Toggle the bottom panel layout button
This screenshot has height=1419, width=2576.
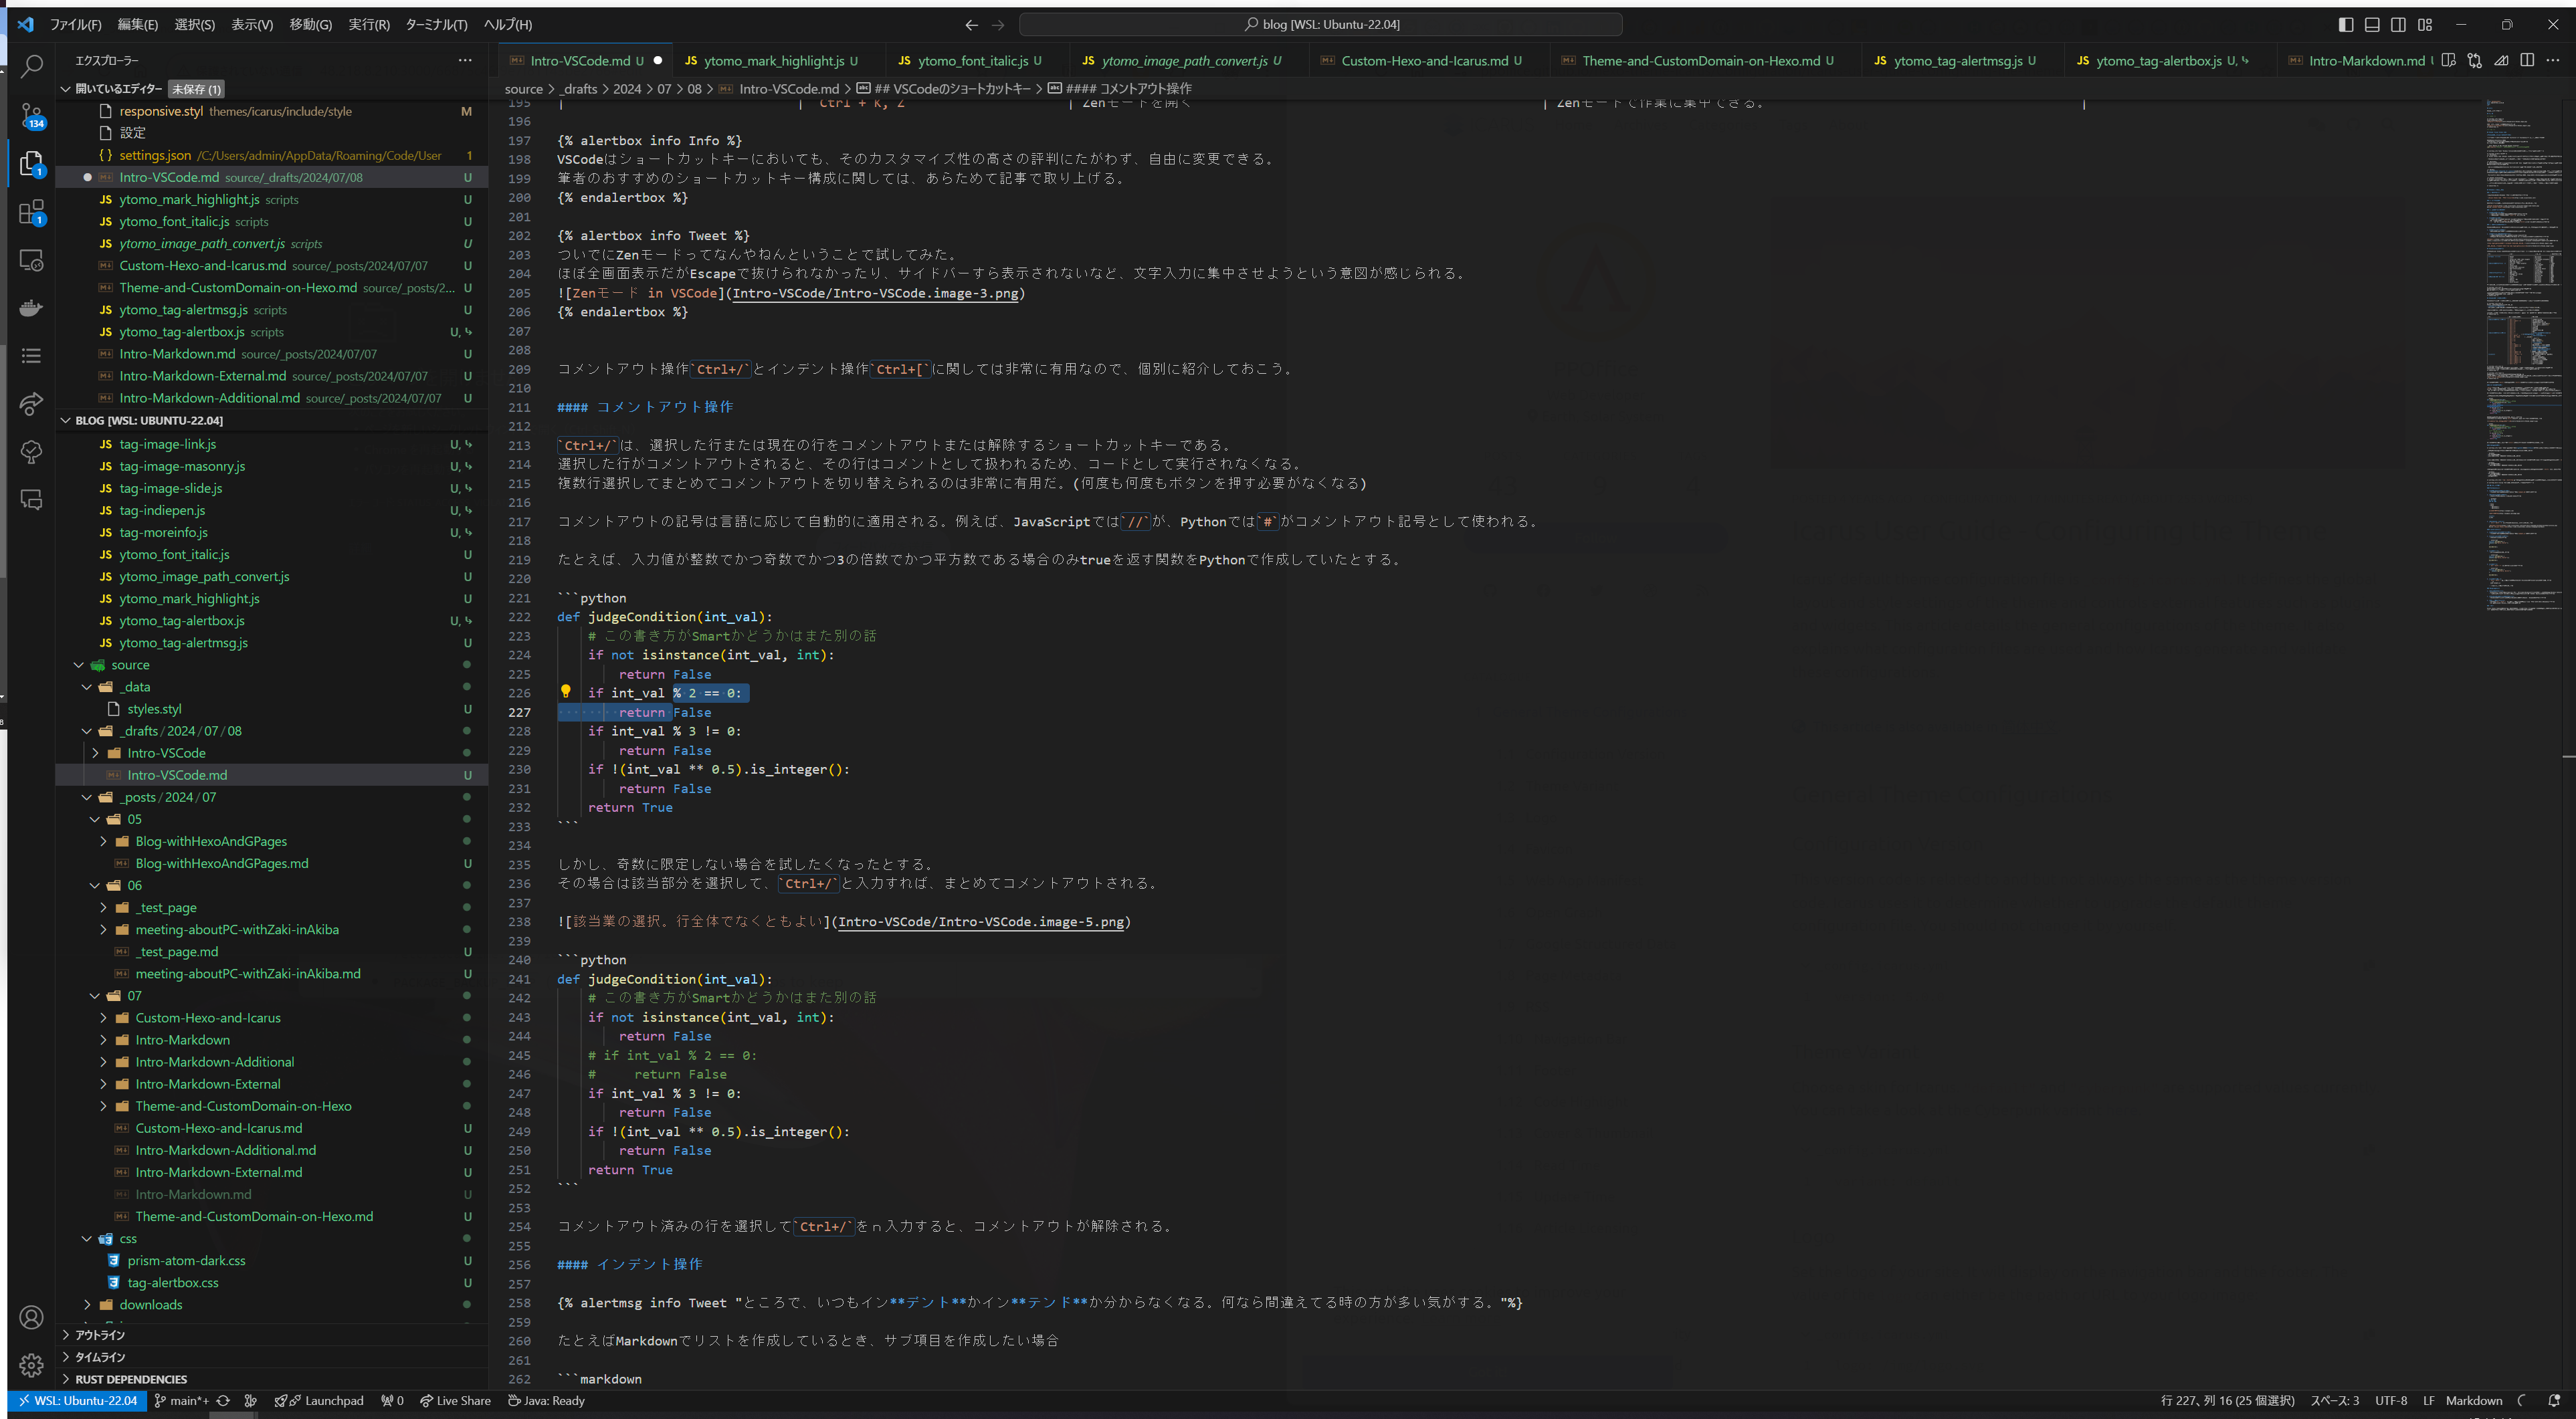tap(2371, 24)
